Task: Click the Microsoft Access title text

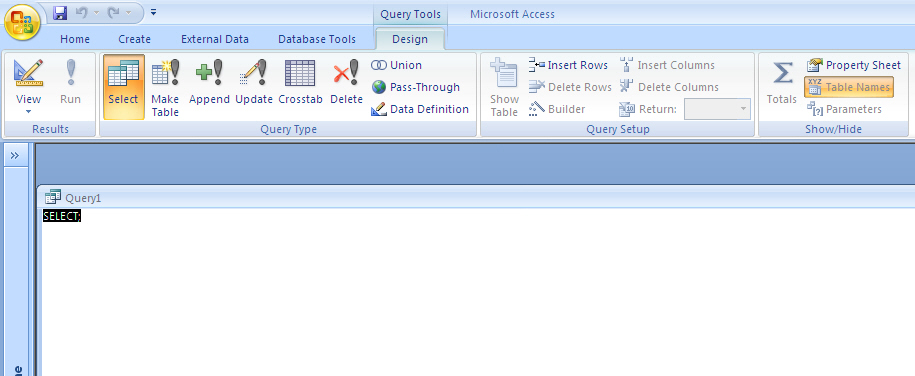Action: coord(512,14)
